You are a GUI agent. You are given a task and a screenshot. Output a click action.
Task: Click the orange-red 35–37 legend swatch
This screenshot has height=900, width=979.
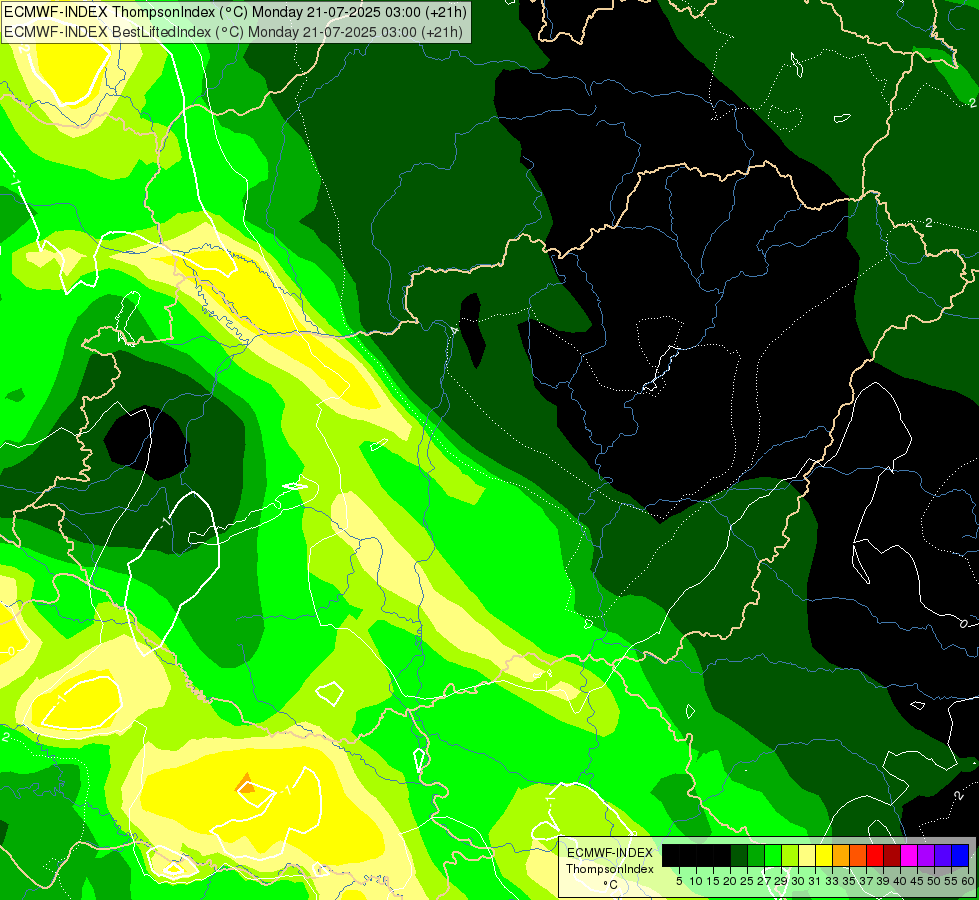click(858, 855)
